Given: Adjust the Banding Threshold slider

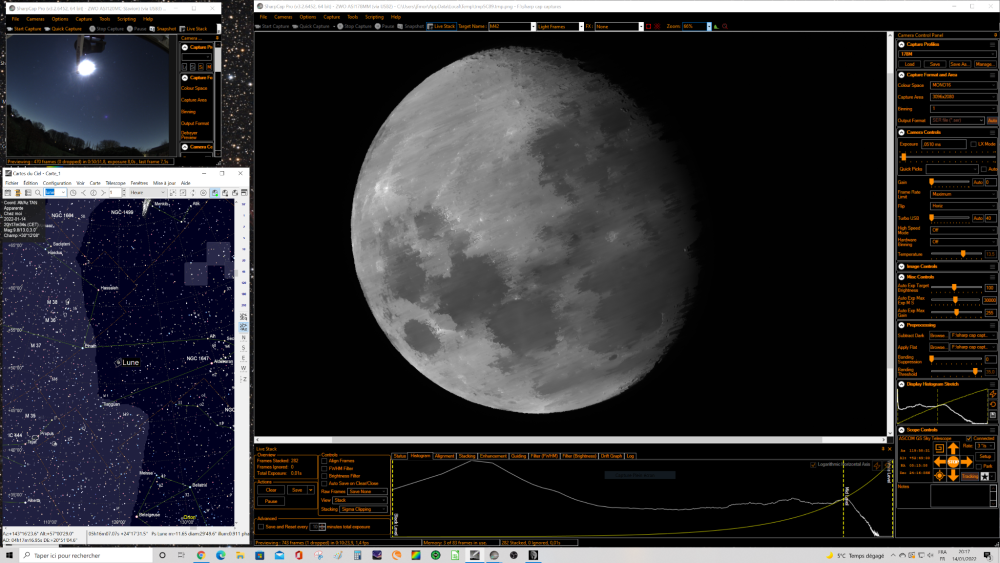Looking at the screenshot, I should click(x=975, y=371).
